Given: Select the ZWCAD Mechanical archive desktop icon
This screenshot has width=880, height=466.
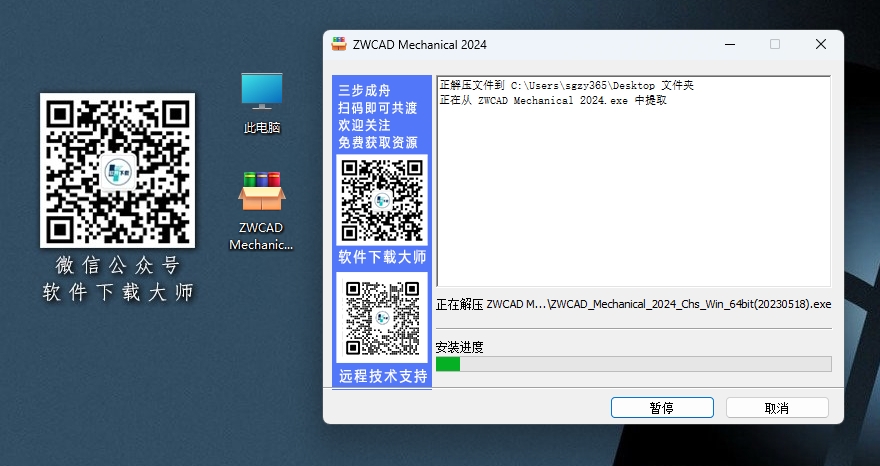Looking at the screenshot, I should click(x=262, y=211).
